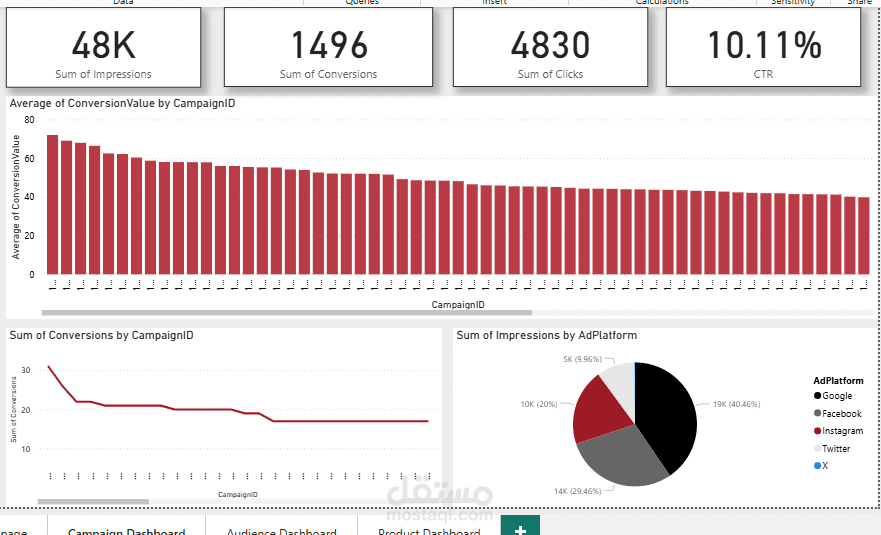Click the Average of ConversionValue by CampaignID title
The width and height of the screenshot is (881, 535).
tap(122, 103)
